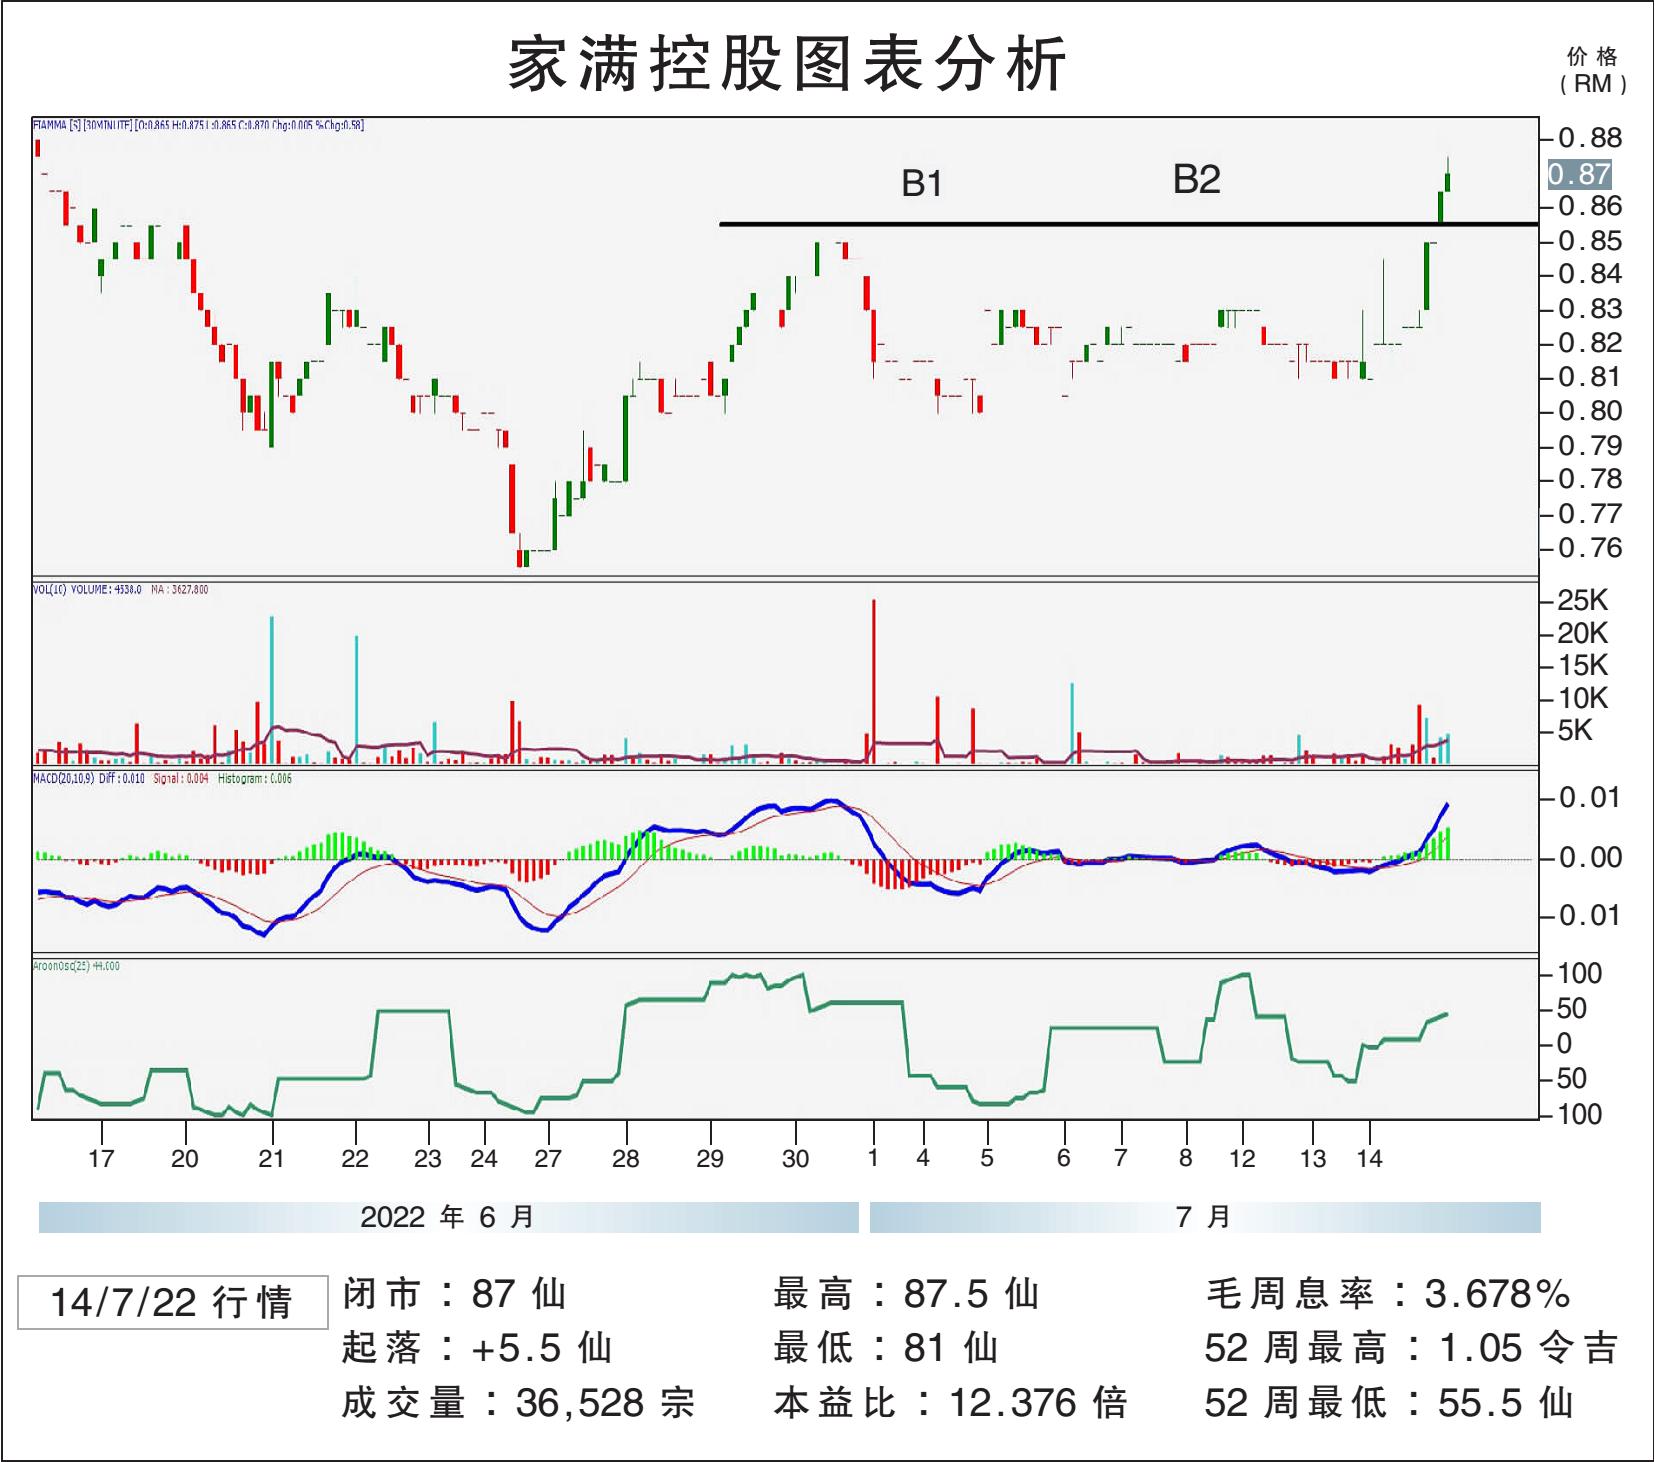Click the 成交量 36,528 宗 volume text
This screenshot has width=1655, height=1462.
tap(518, 1403)
